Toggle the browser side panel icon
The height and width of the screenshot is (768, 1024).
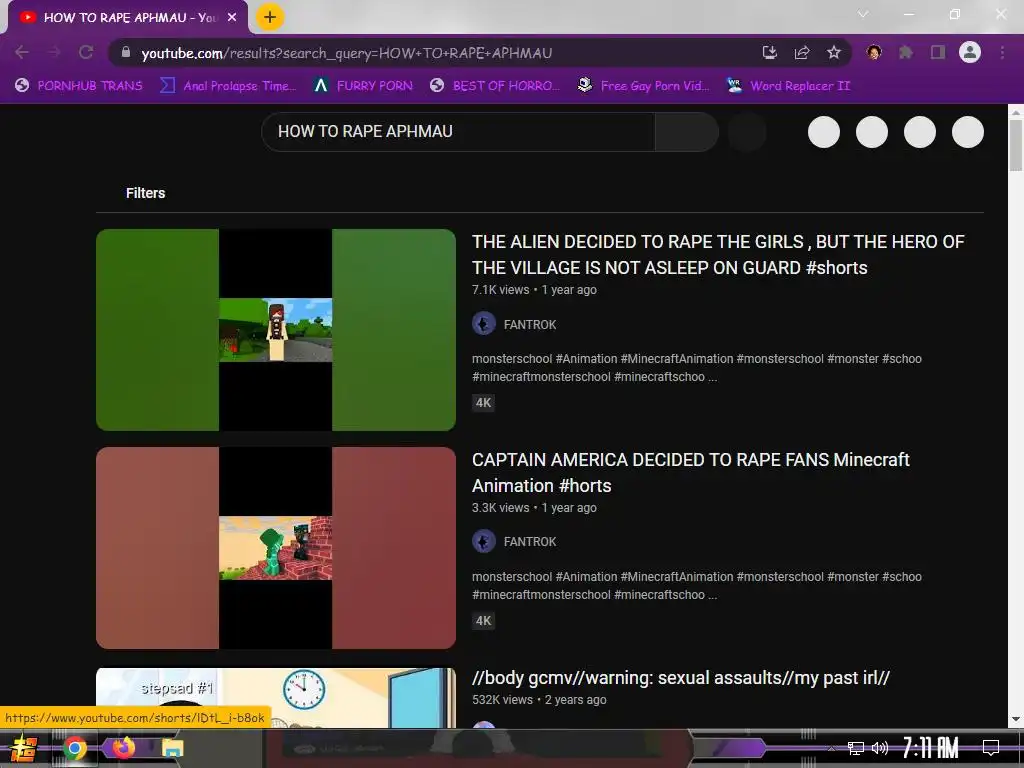click(938, 52)
